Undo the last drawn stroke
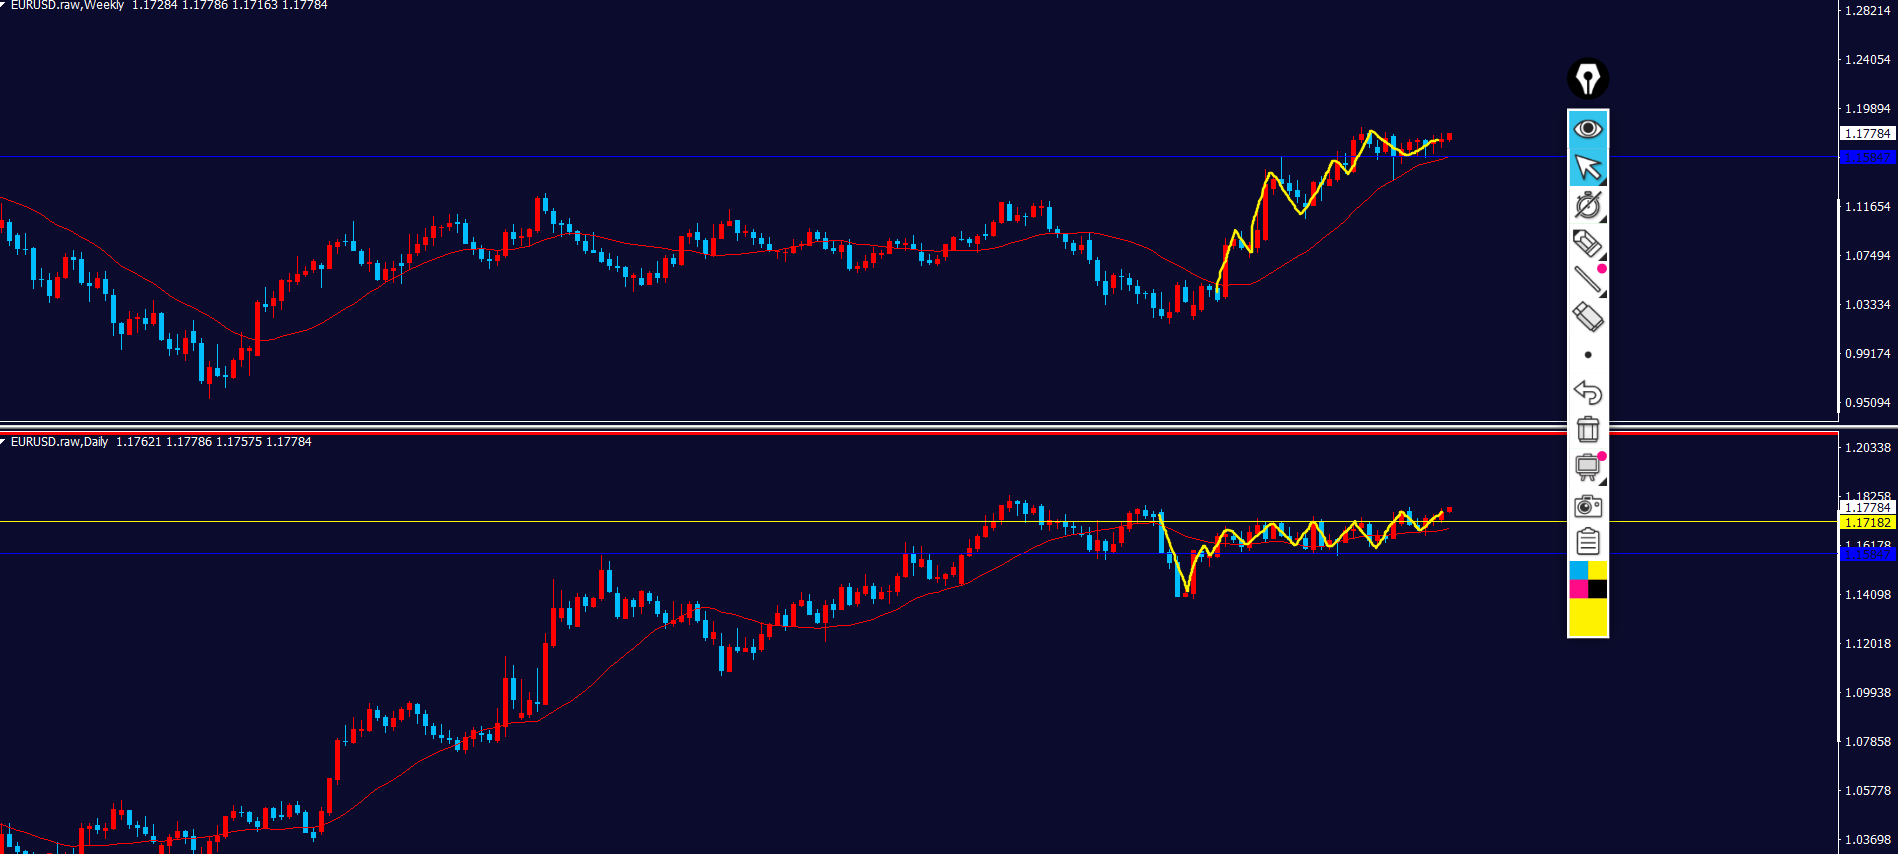 coord(1587,392)
